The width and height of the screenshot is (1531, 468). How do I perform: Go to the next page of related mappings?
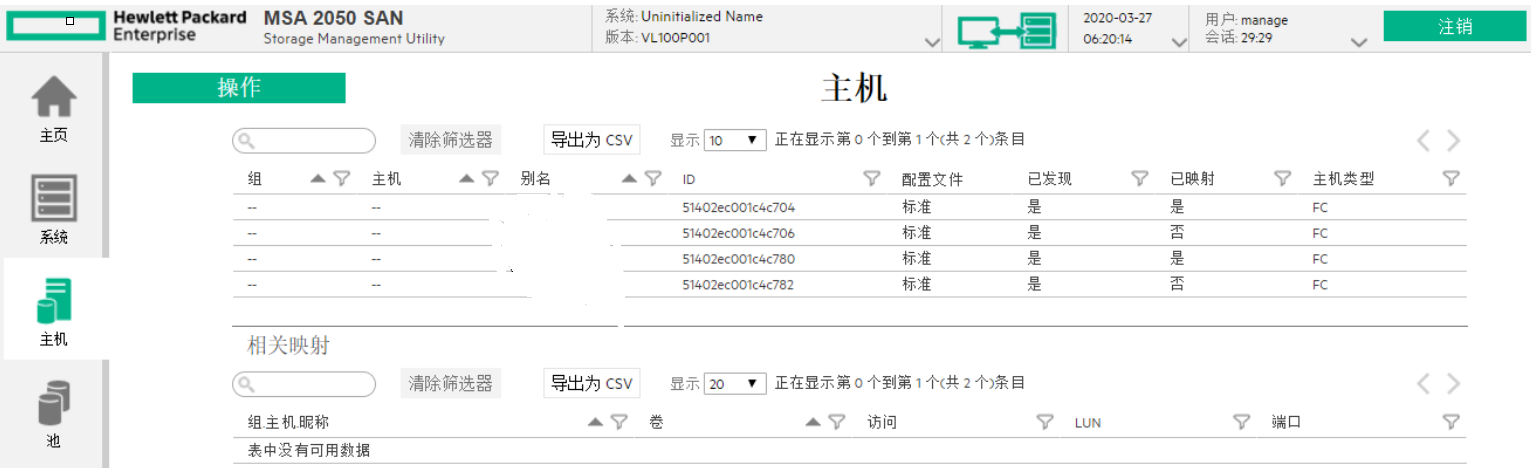pyautogui.click(x=1455, y=384)
